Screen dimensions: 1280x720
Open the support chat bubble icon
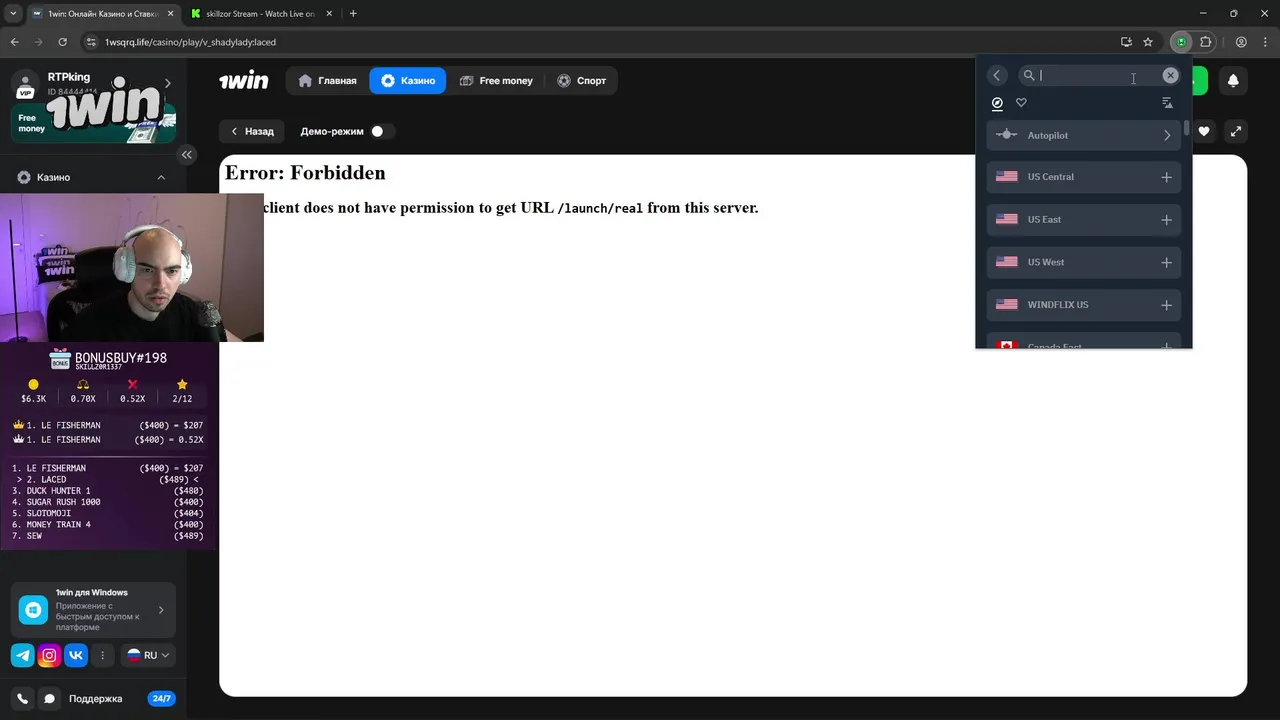coord(49,699)
